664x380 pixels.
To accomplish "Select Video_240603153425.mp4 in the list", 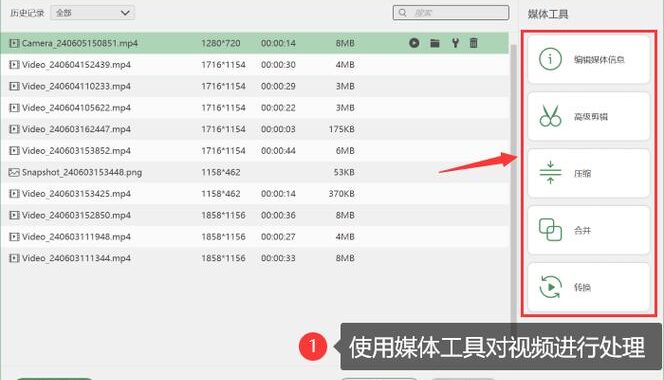I will [255, 194].
